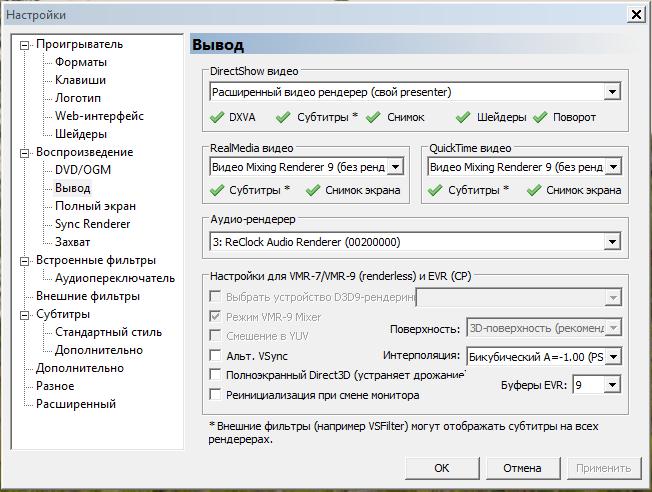The width and height of the screenshot is (652, 492).
Task: Open the Интерполяция dropdown
Action: (612, 356)
